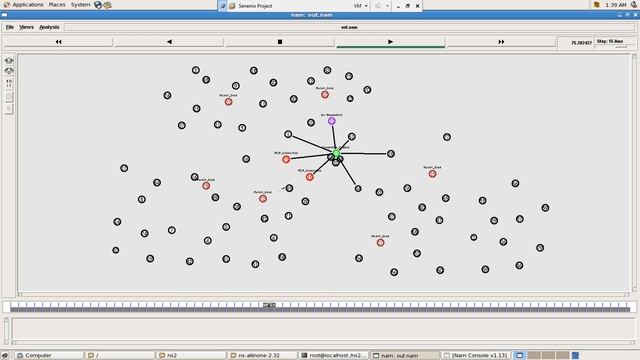Click the clock showing 1:39 AM

(616, 5)
